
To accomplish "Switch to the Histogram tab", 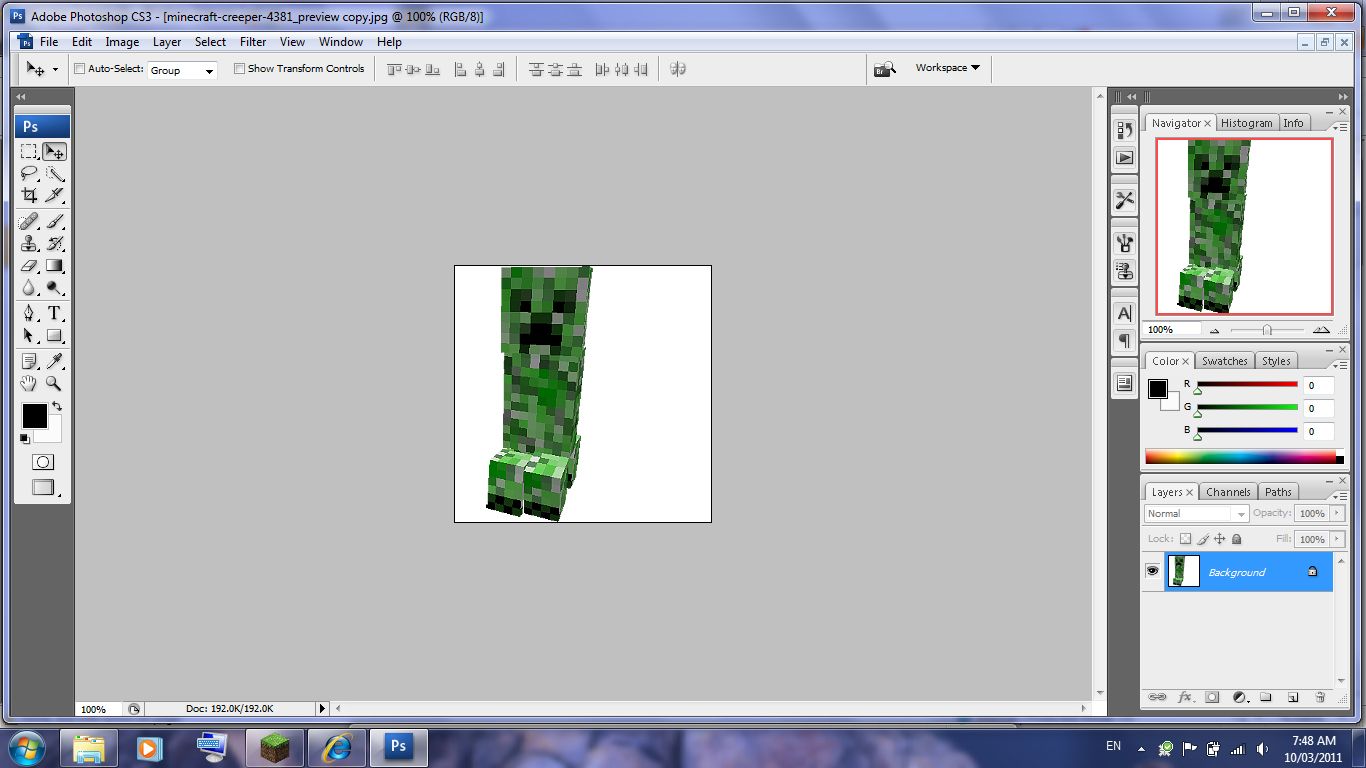I will pyautogui.click(x=1246, y=123).
